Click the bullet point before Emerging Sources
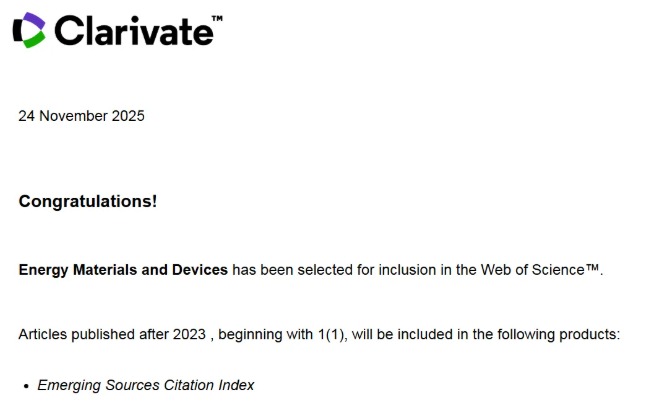Screen dimensions: 647x407 click(24, 386)
